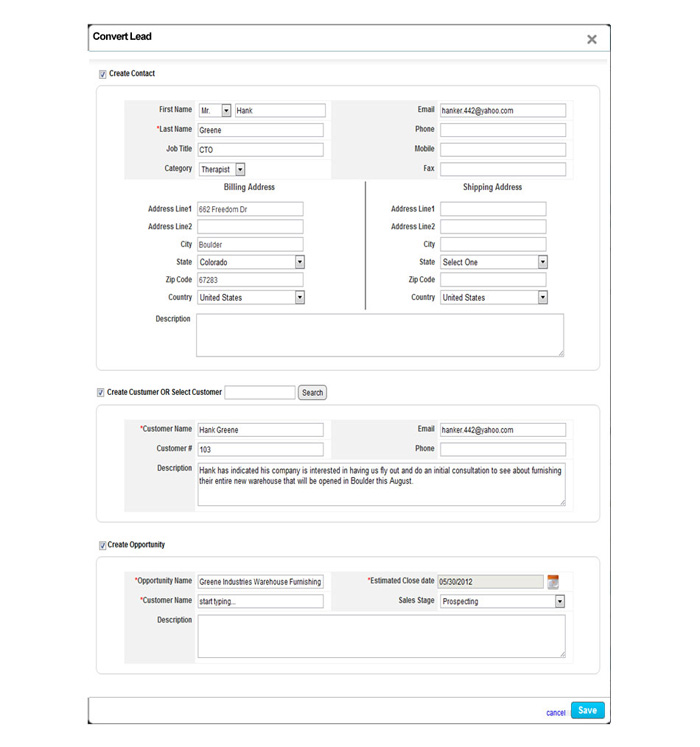Click the Search button
Screen dimensions: 700x747
coord(312,393)
